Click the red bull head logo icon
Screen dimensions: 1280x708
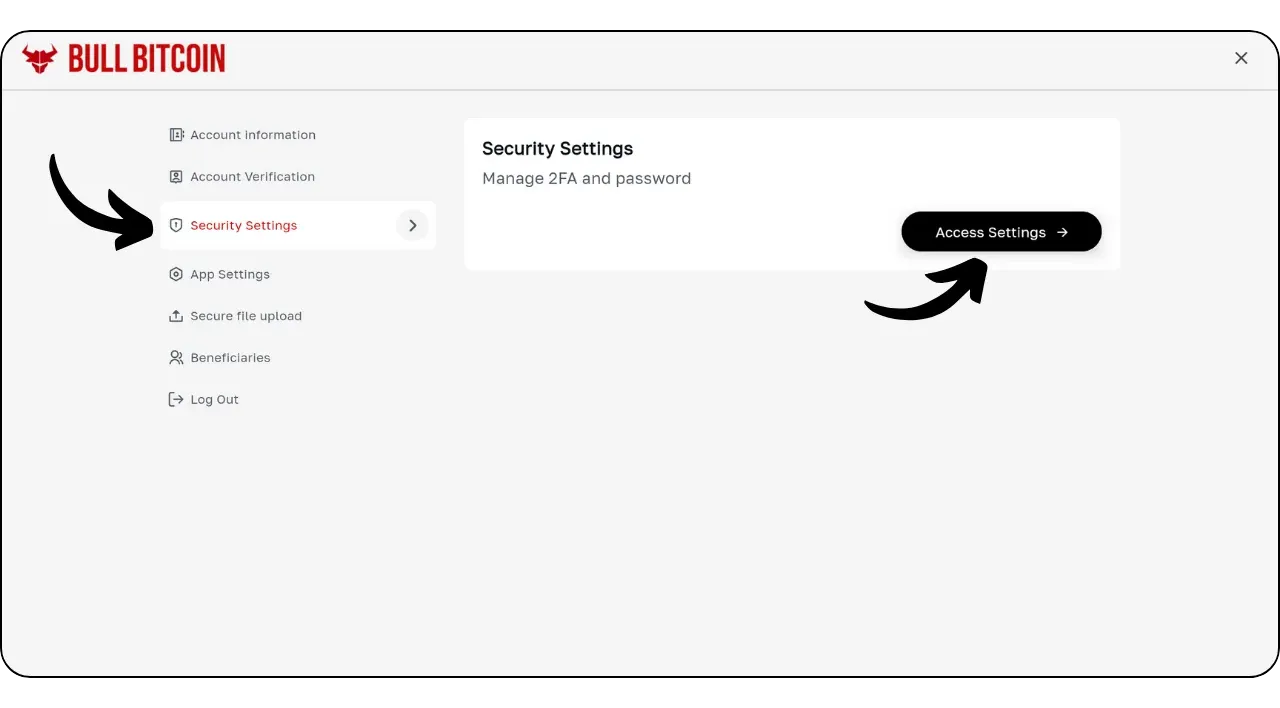[x=40, y=59]
